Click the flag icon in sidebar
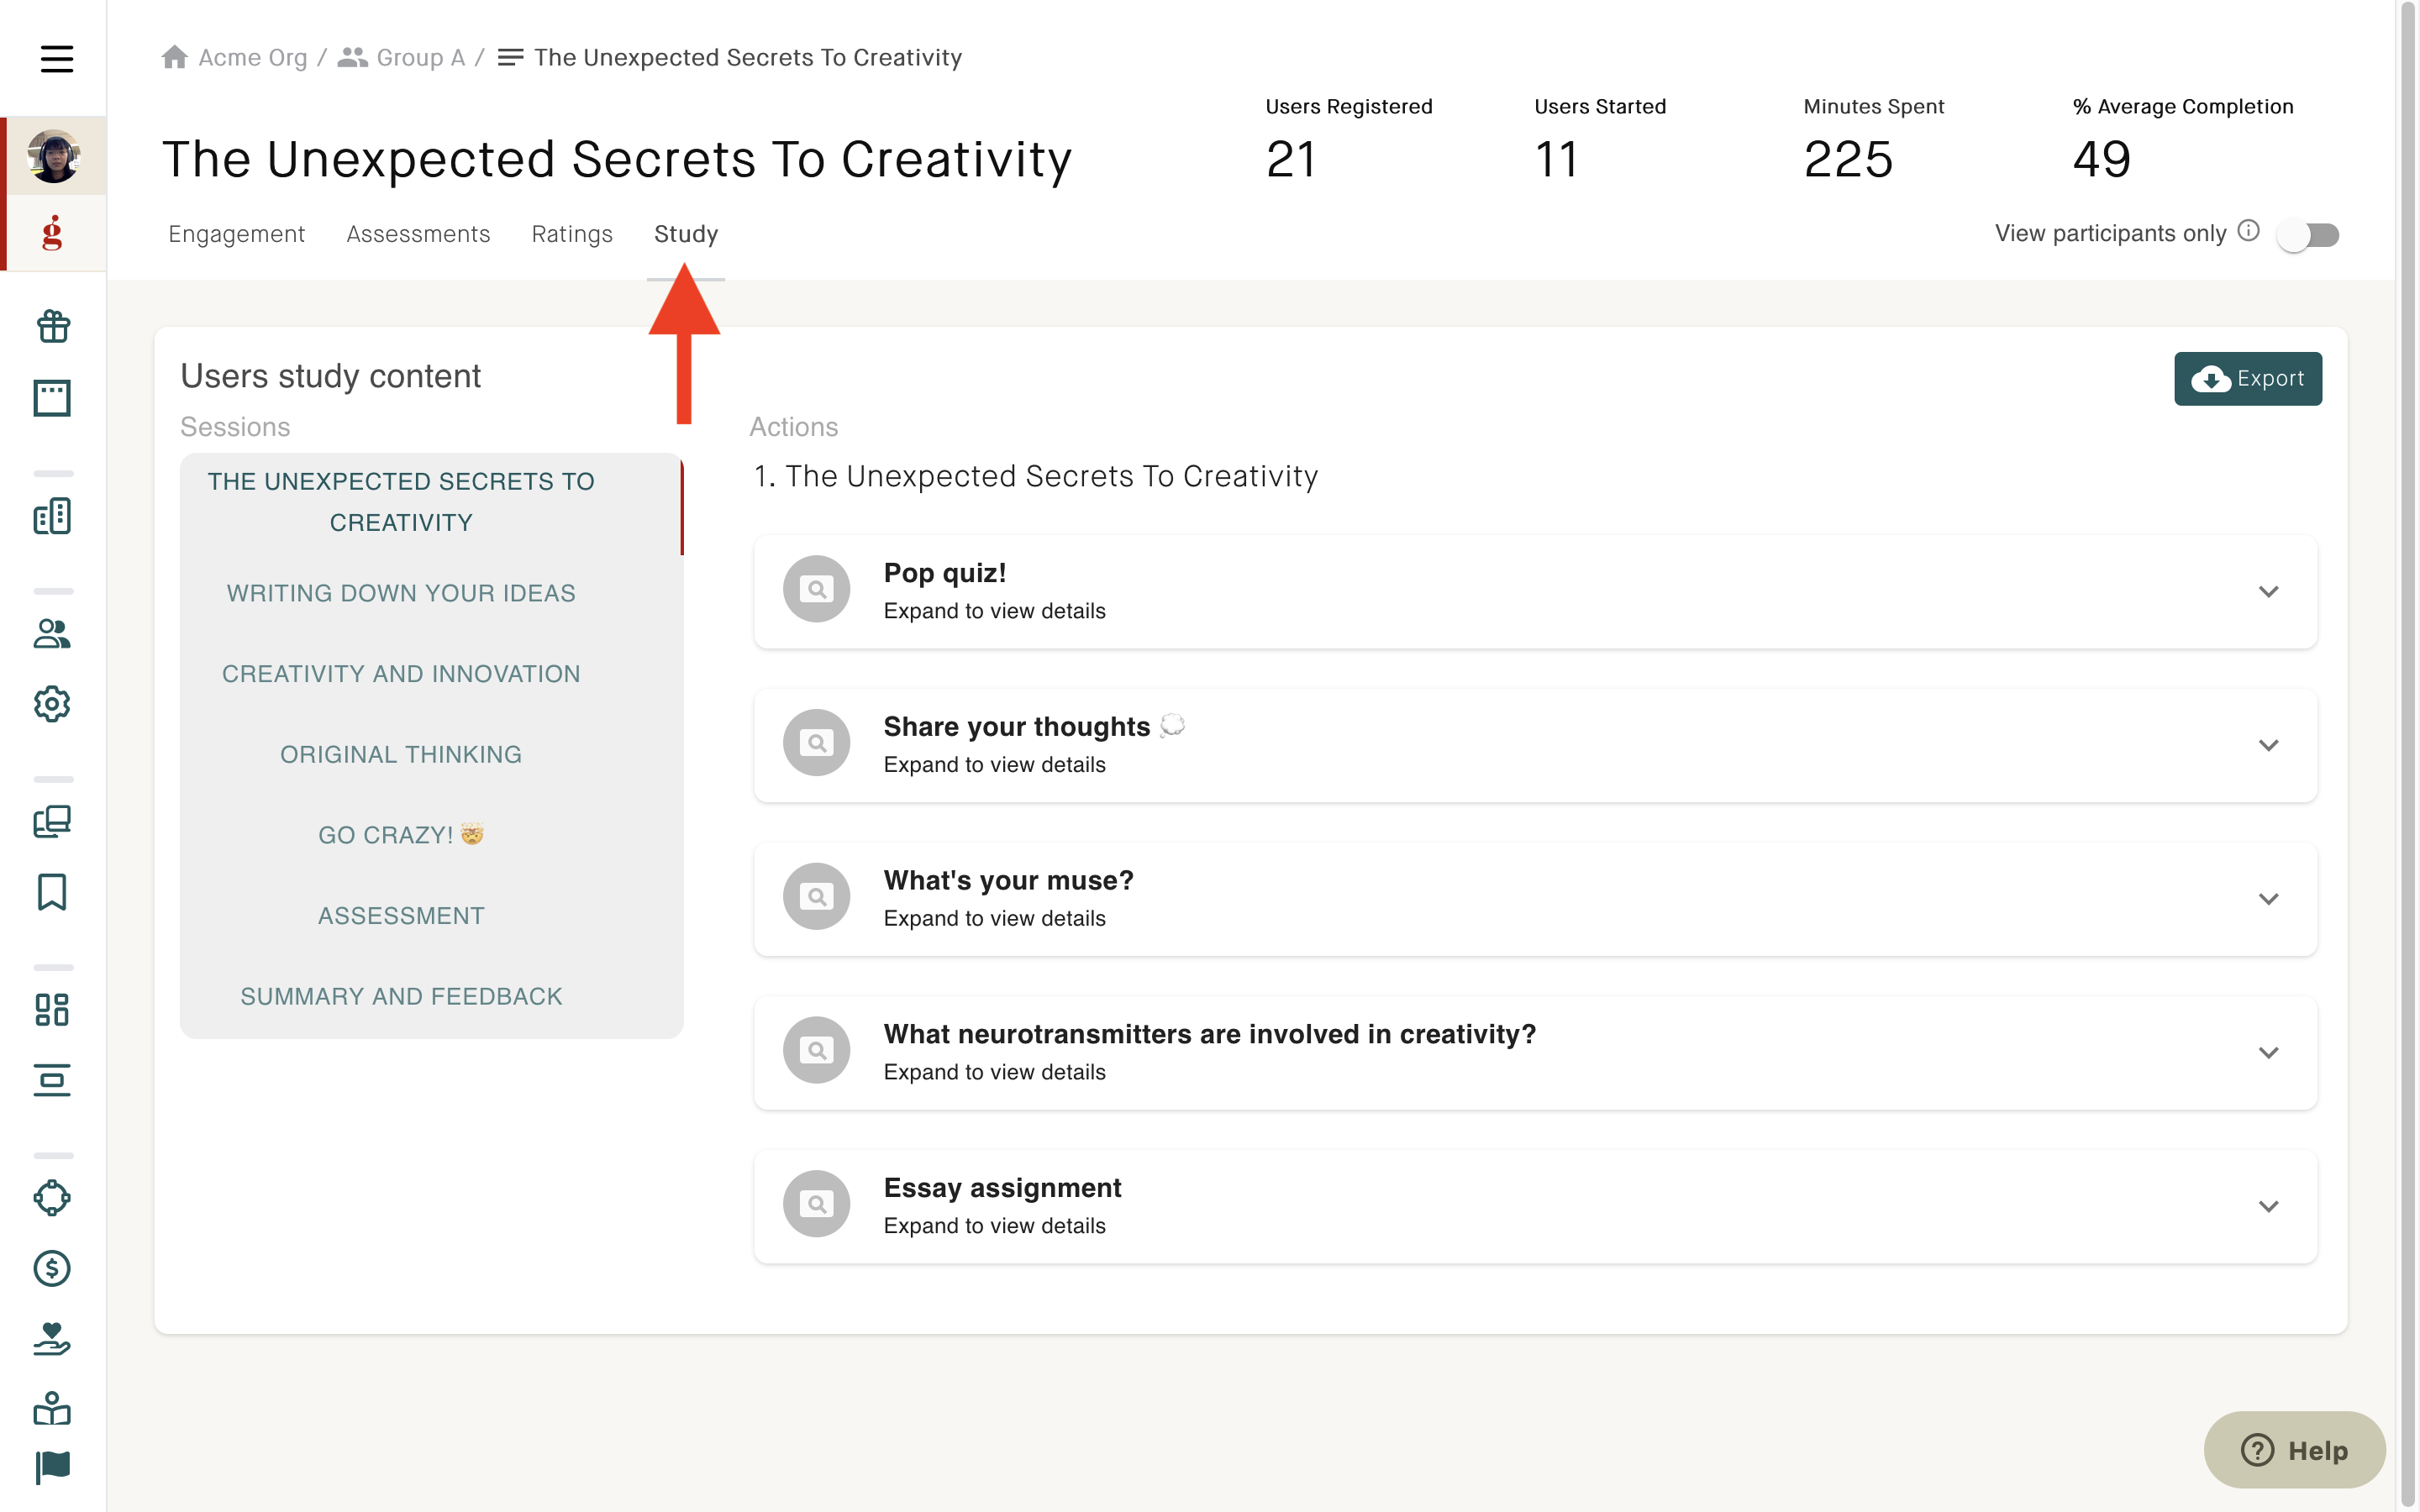Image resolution: width=2420 pixels, height=1512 pixels. click(53, 1467)
